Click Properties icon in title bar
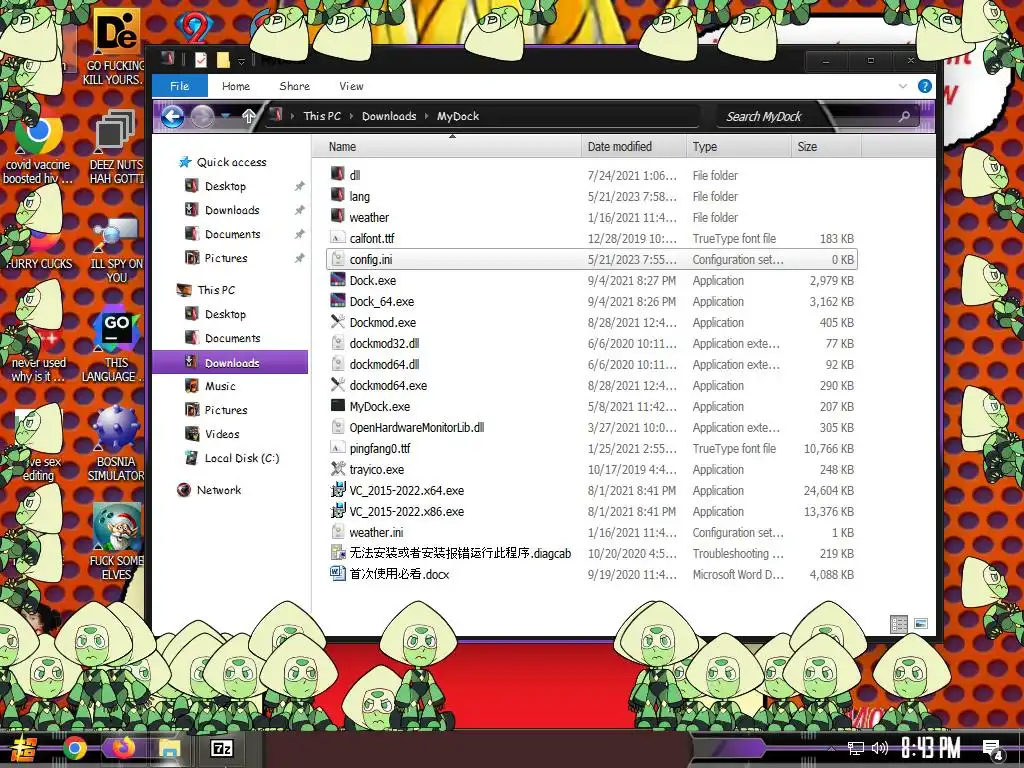The height and width of the screenshot is (768, 1024). [x=200, y=61]
